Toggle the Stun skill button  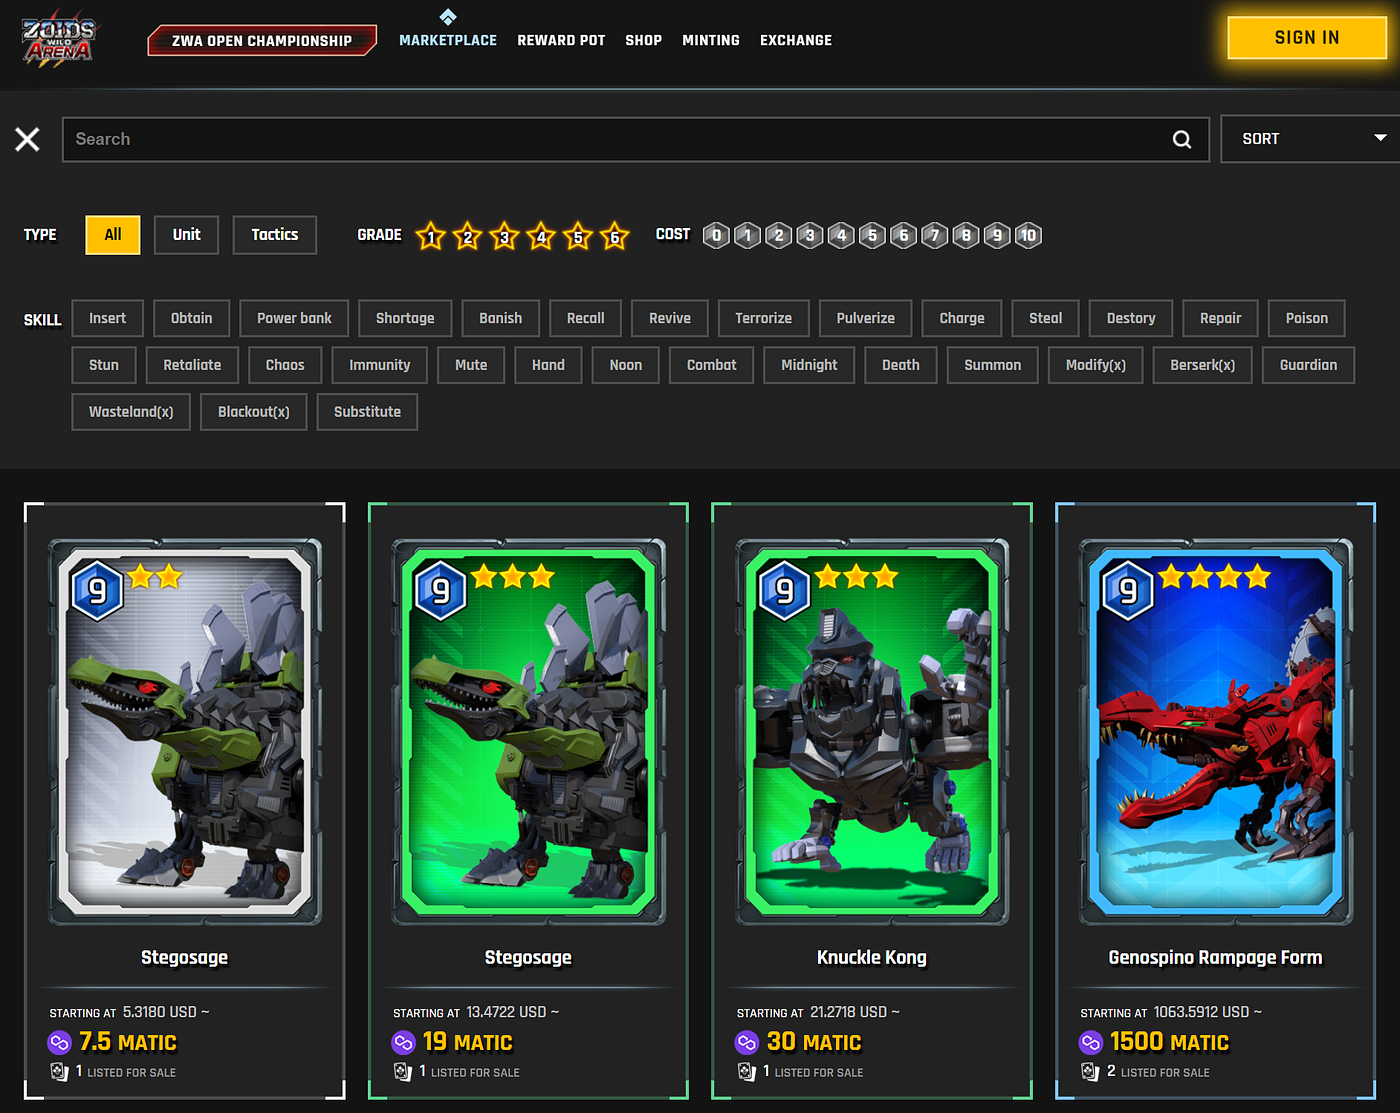tap(104, 365)
